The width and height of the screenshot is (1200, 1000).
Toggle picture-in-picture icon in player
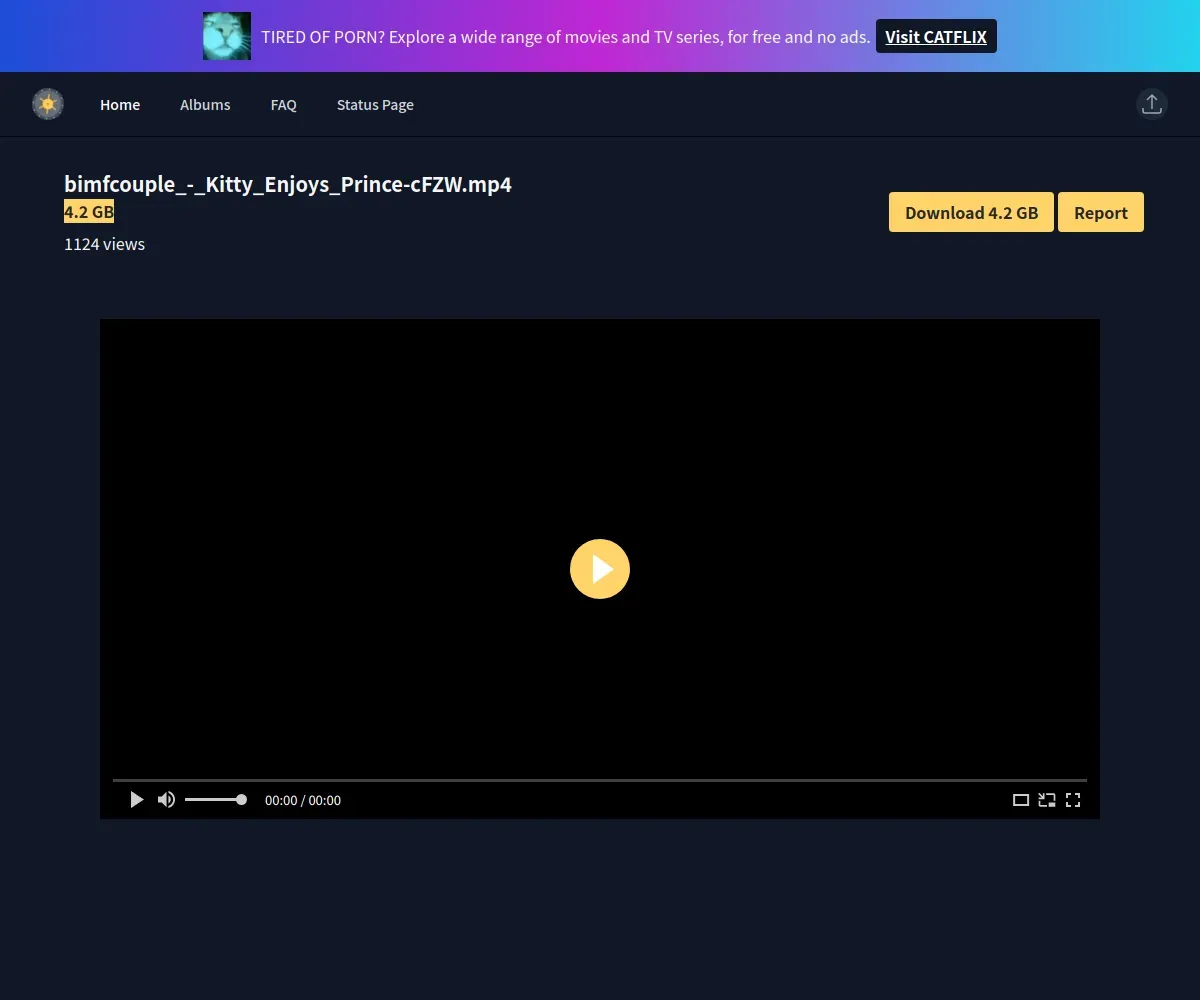click(x=1047, y=800)
